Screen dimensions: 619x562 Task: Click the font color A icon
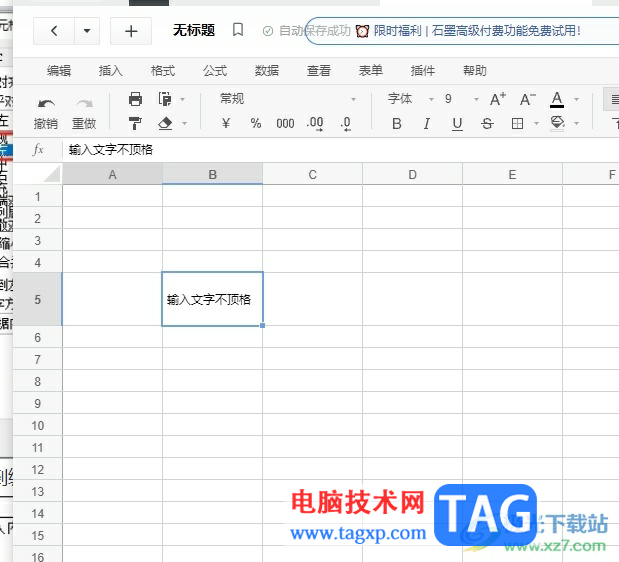557,99
